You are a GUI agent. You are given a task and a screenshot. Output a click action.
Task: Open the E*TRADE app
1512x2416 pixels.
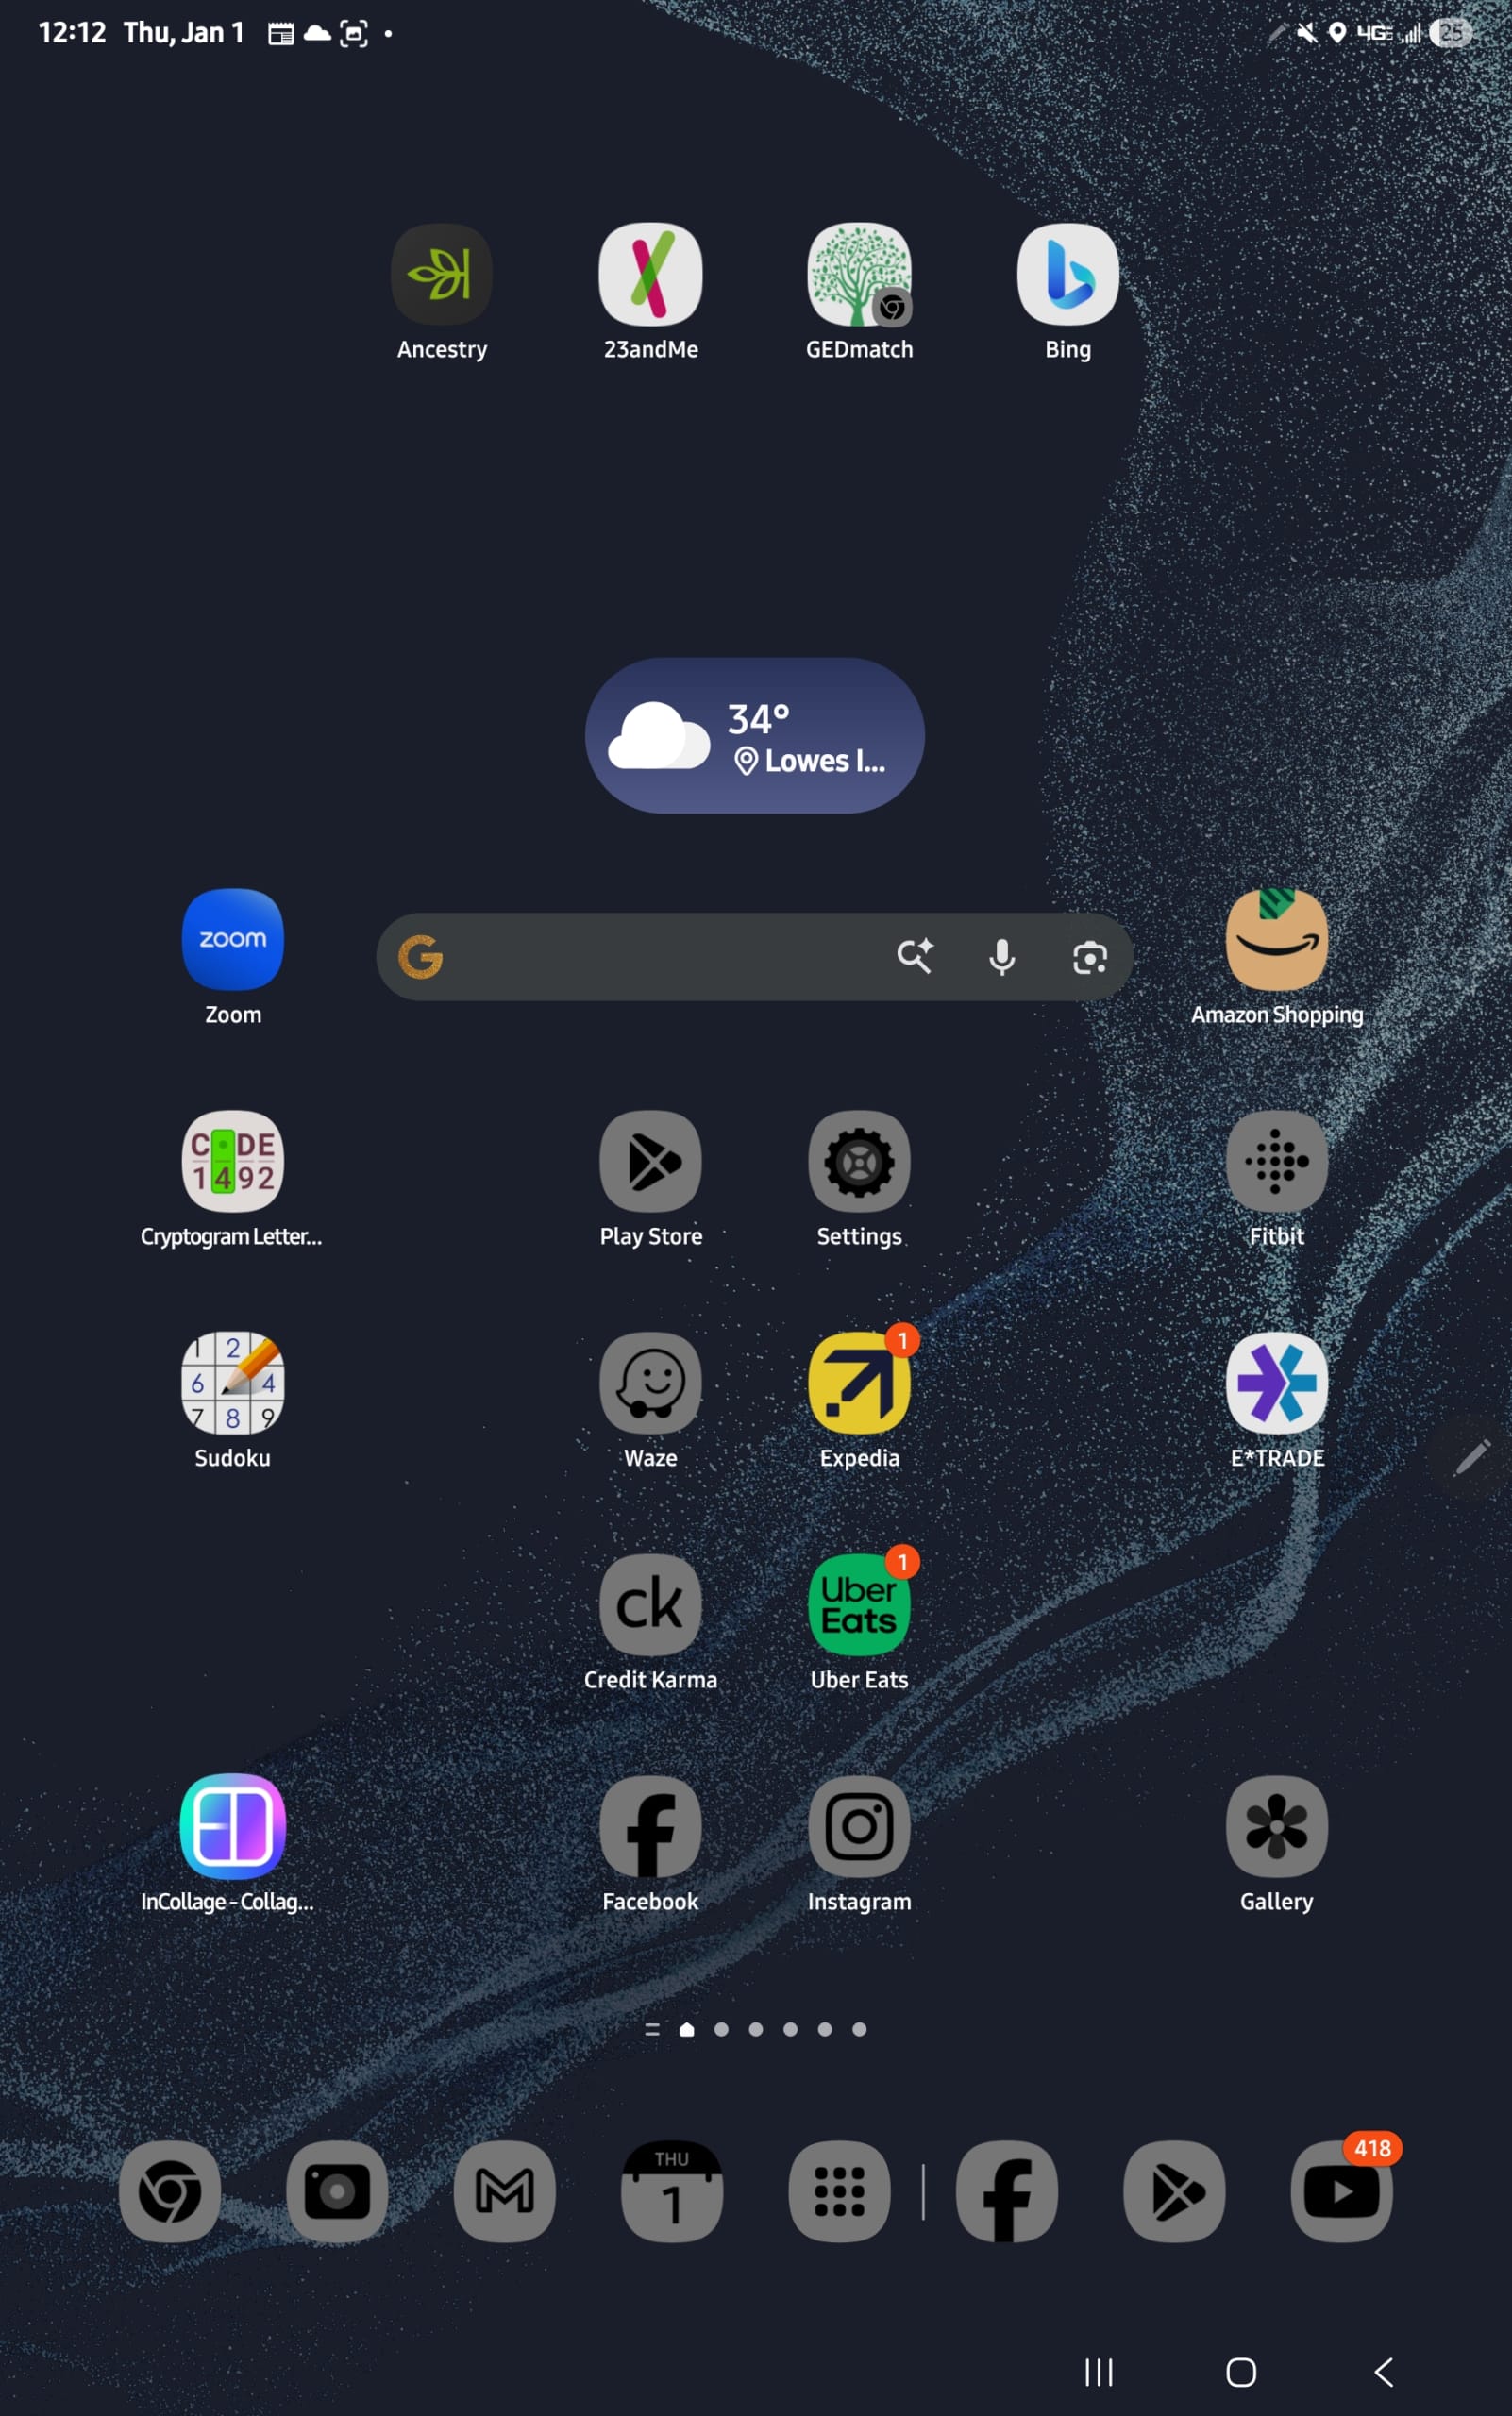pos(1276,1383)
